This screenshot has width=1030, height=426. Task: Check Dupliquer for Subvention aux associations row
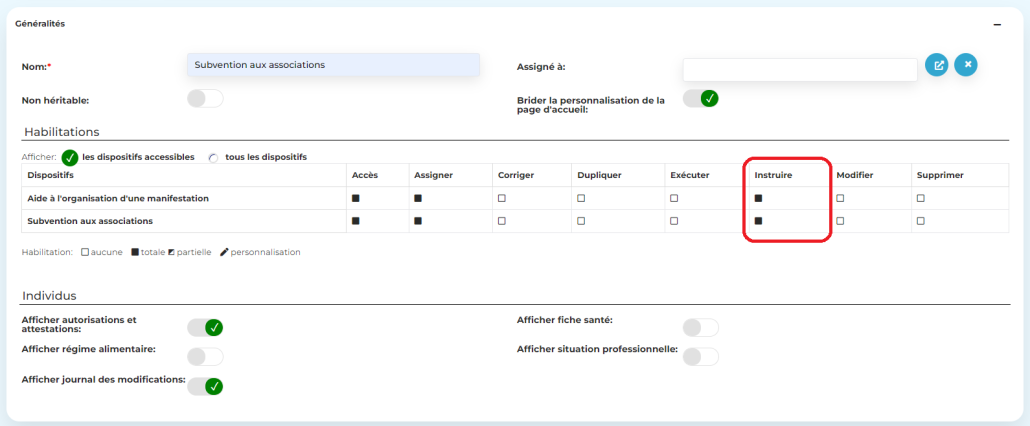click(581, 221)
